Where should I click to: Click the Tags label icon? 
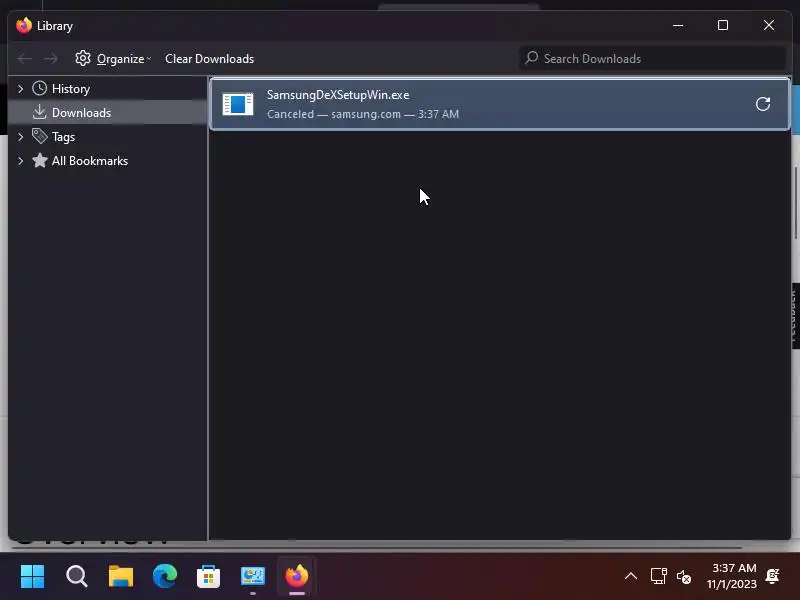click(x=39, y=136)
